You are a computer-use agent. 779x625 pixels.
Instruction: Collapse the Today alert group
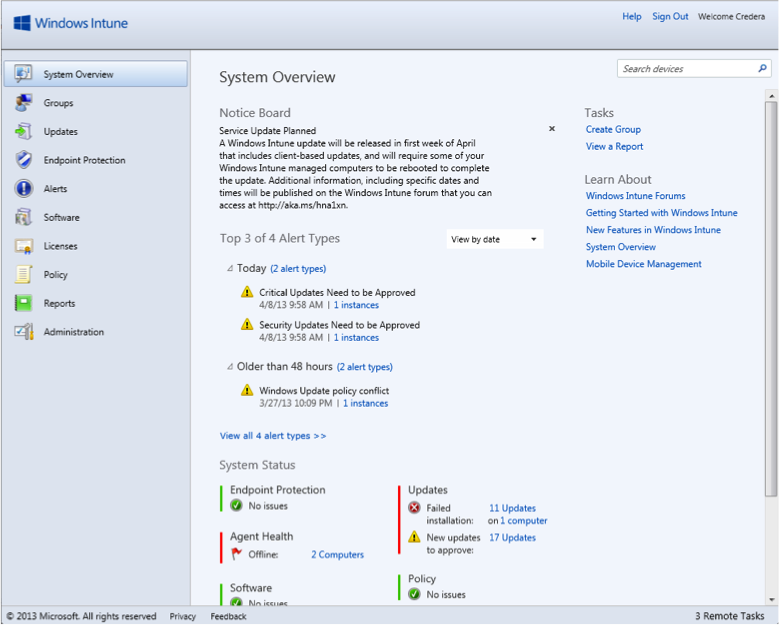(x=230, y=268)
